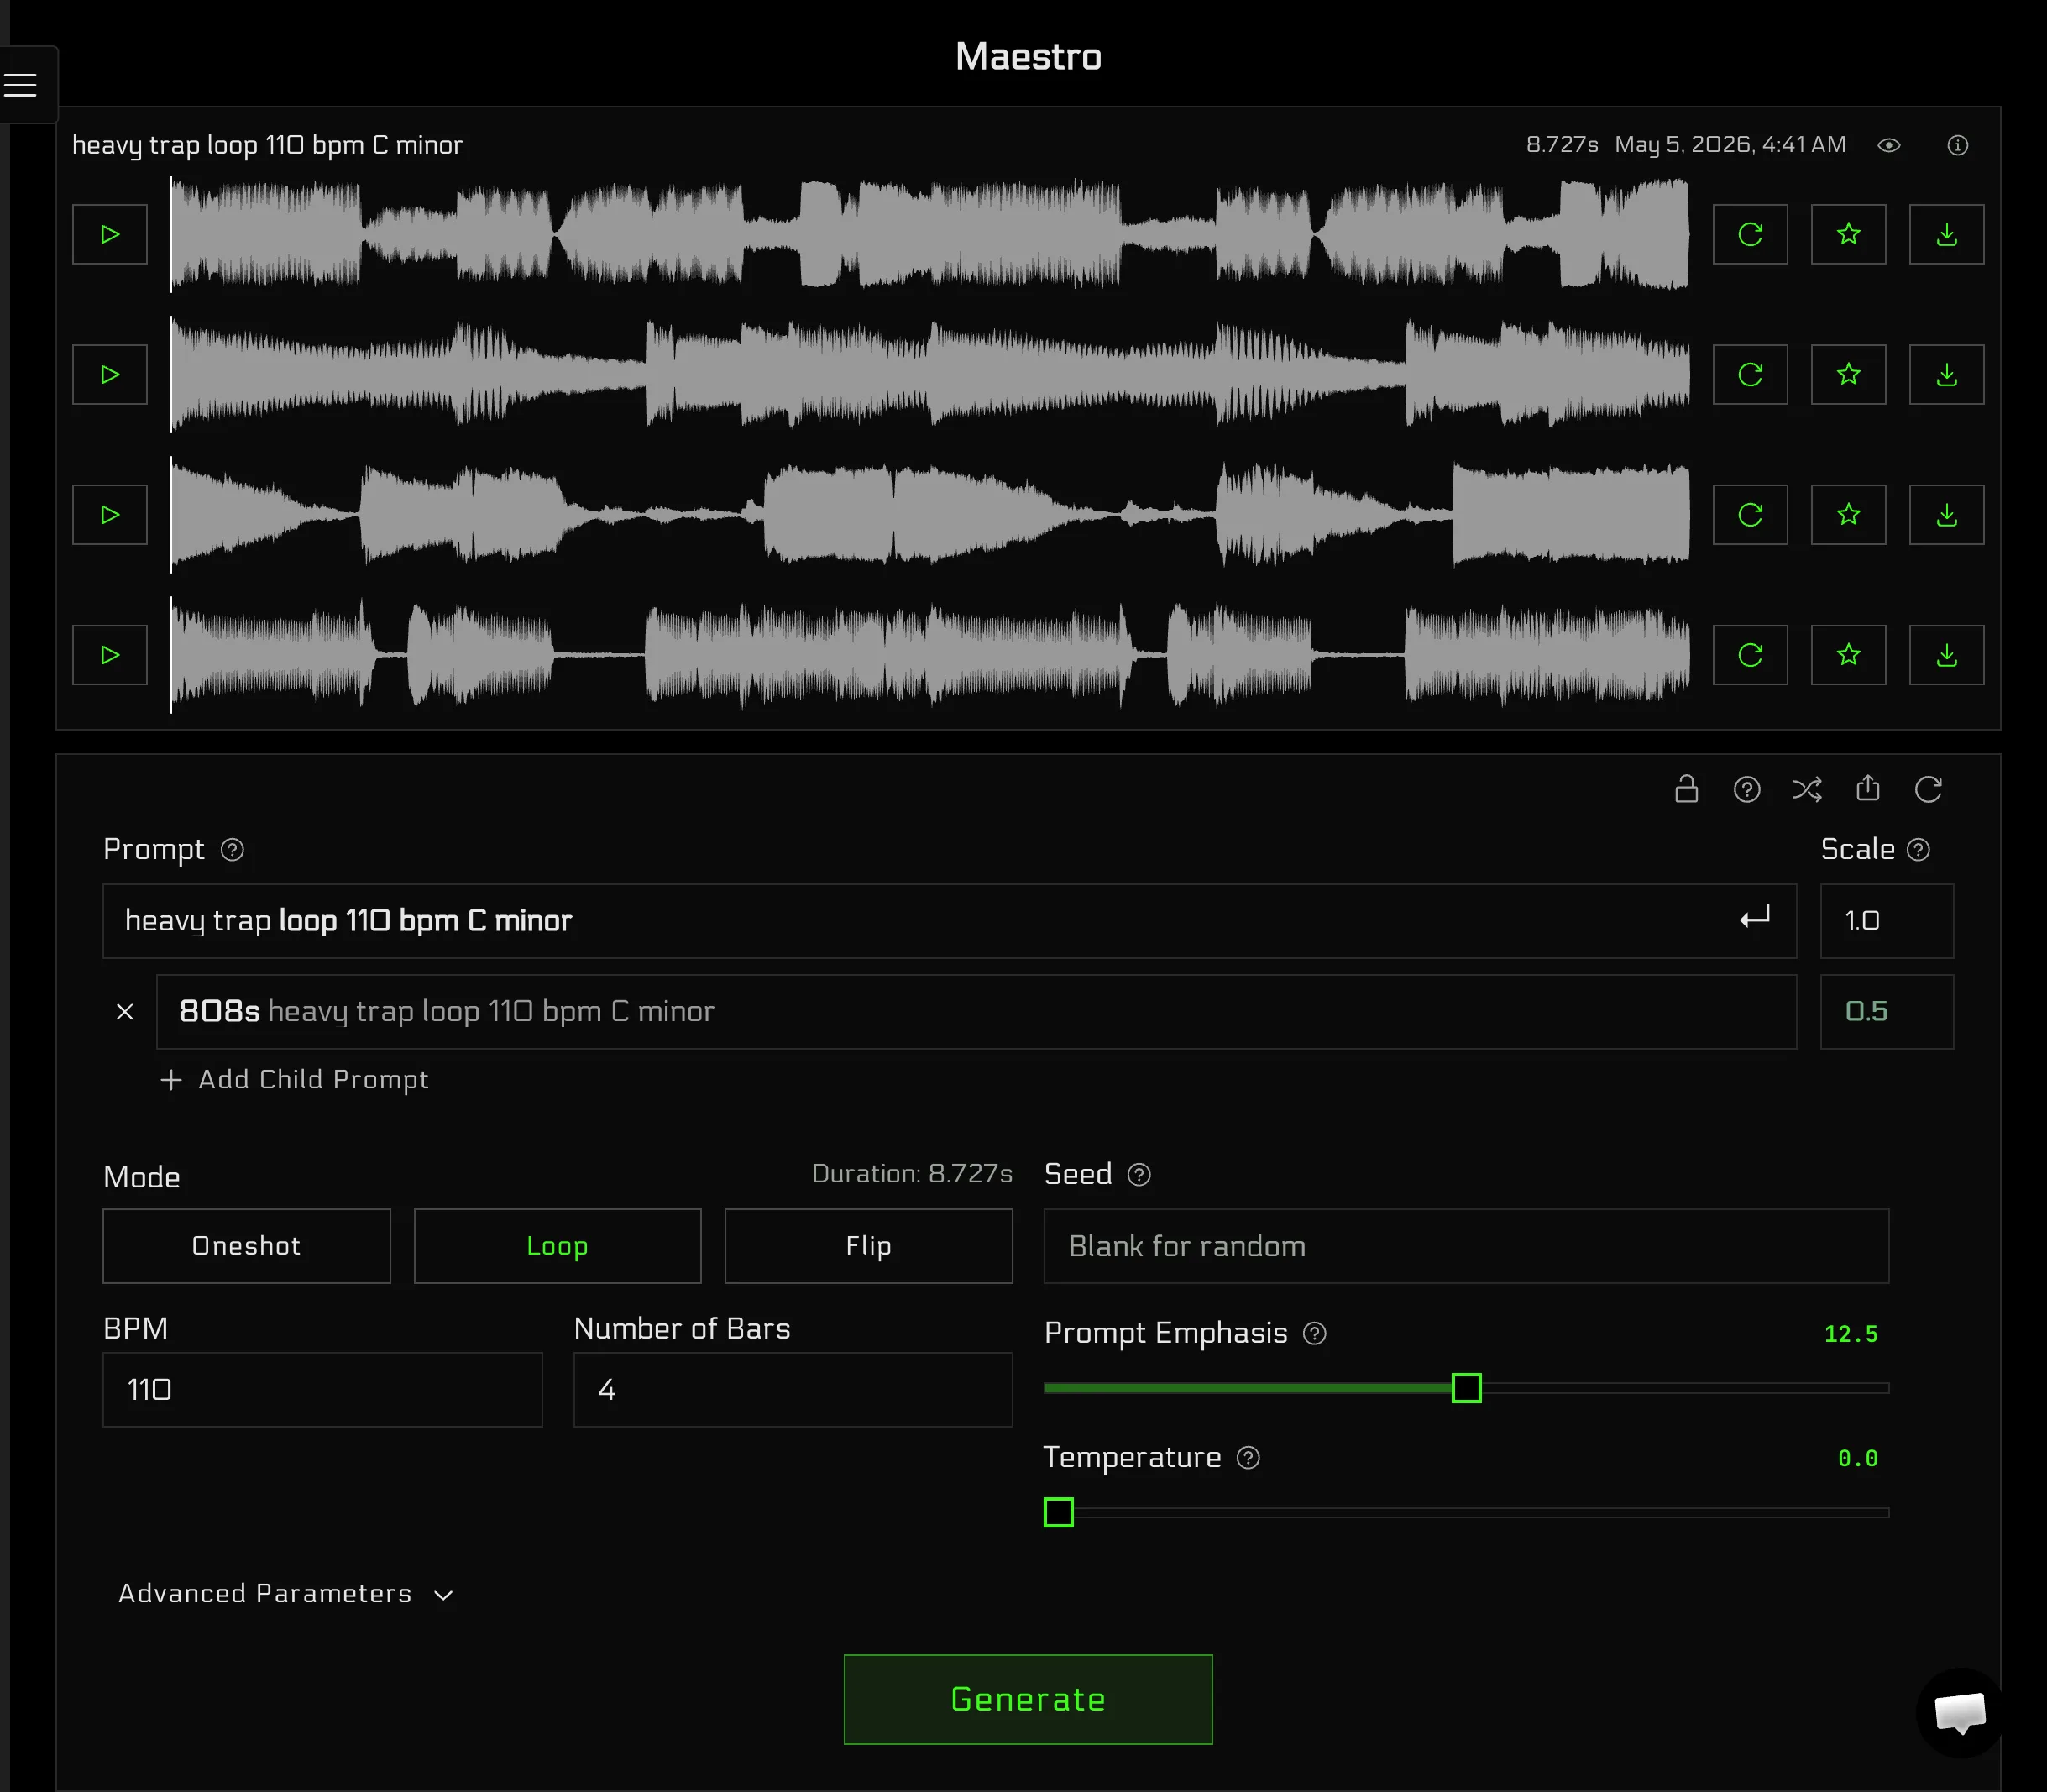This screenshot has width=2047, height=1792.
Task: Download the fourth waveform sample
Action: pyautogui.click(x=1946, y=654)
